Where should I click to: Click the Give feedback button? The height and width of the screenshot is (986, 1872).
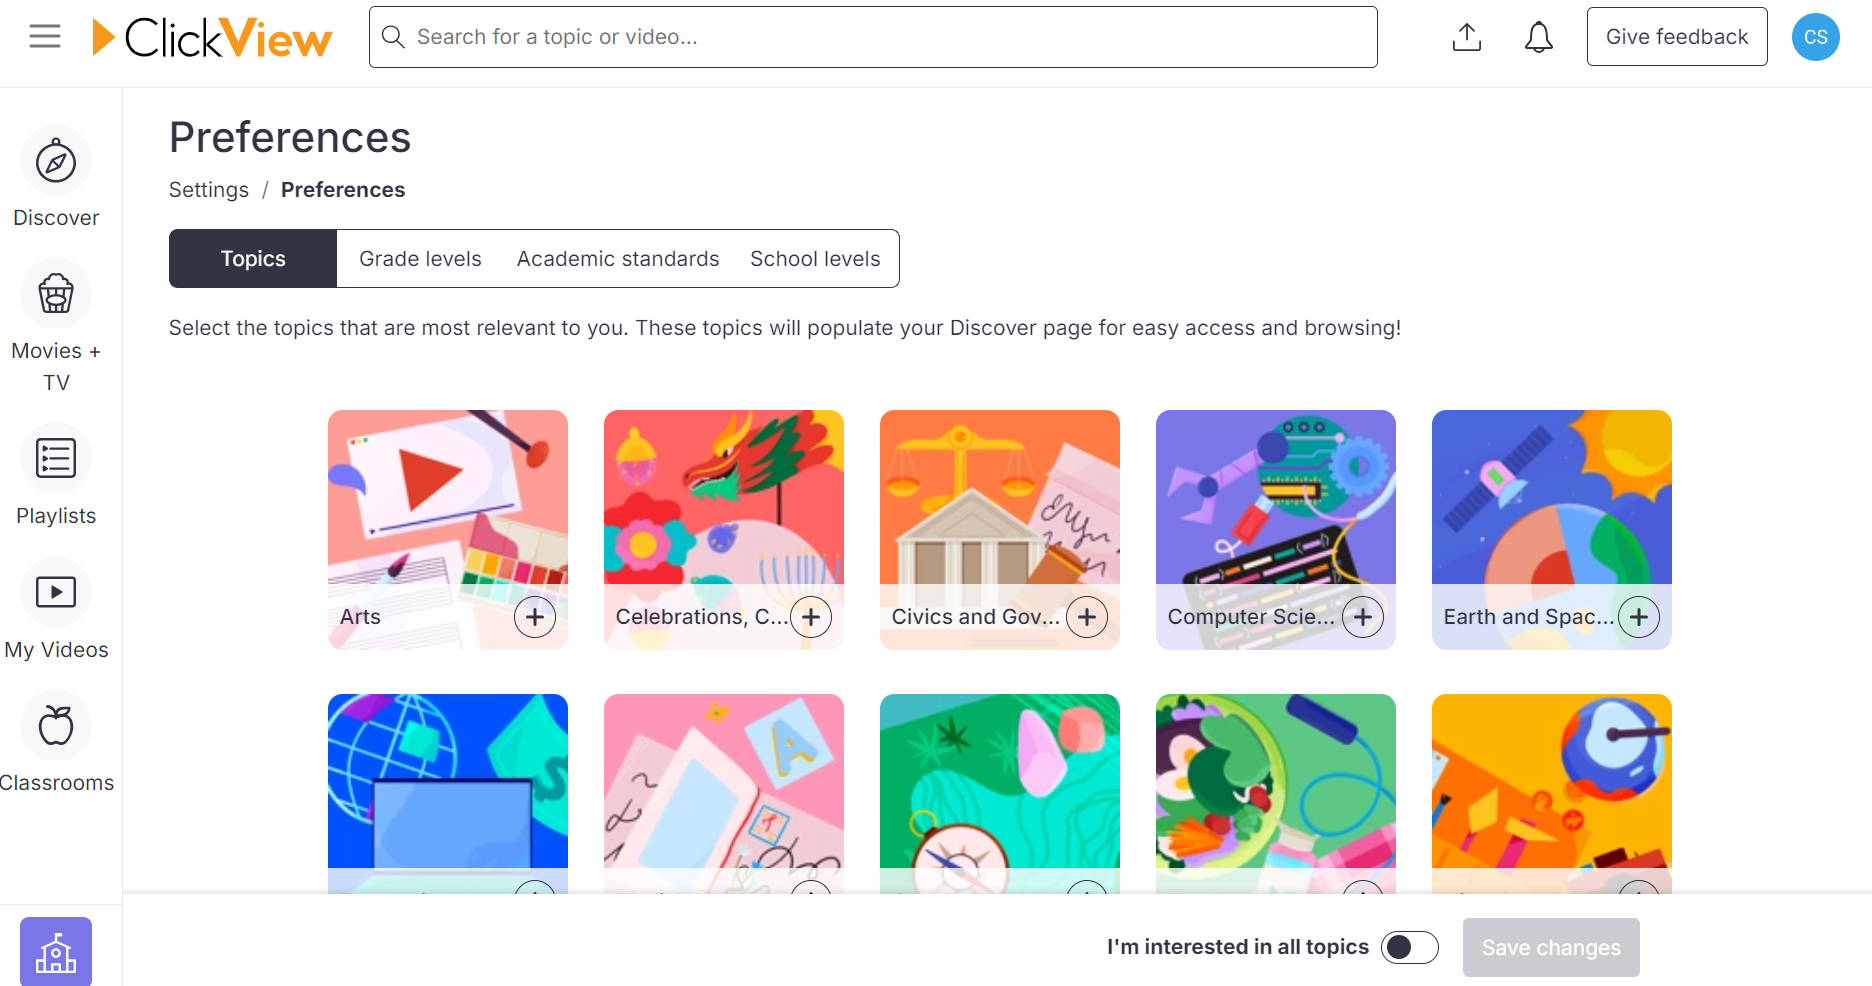(1677, 37)
